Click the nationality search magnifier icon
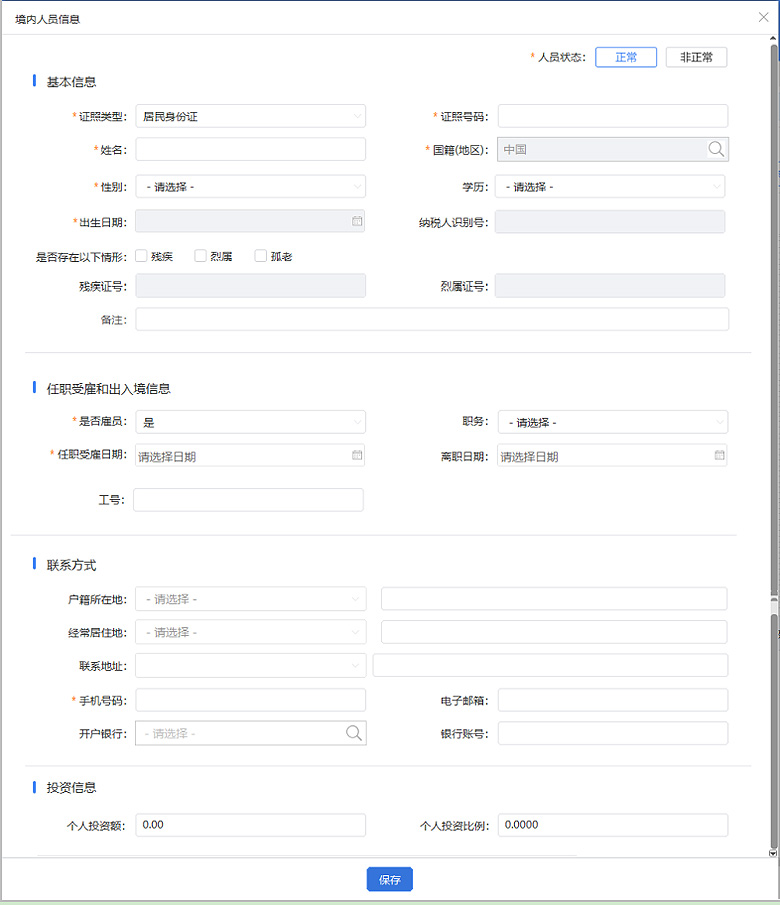 coord(716,149)
